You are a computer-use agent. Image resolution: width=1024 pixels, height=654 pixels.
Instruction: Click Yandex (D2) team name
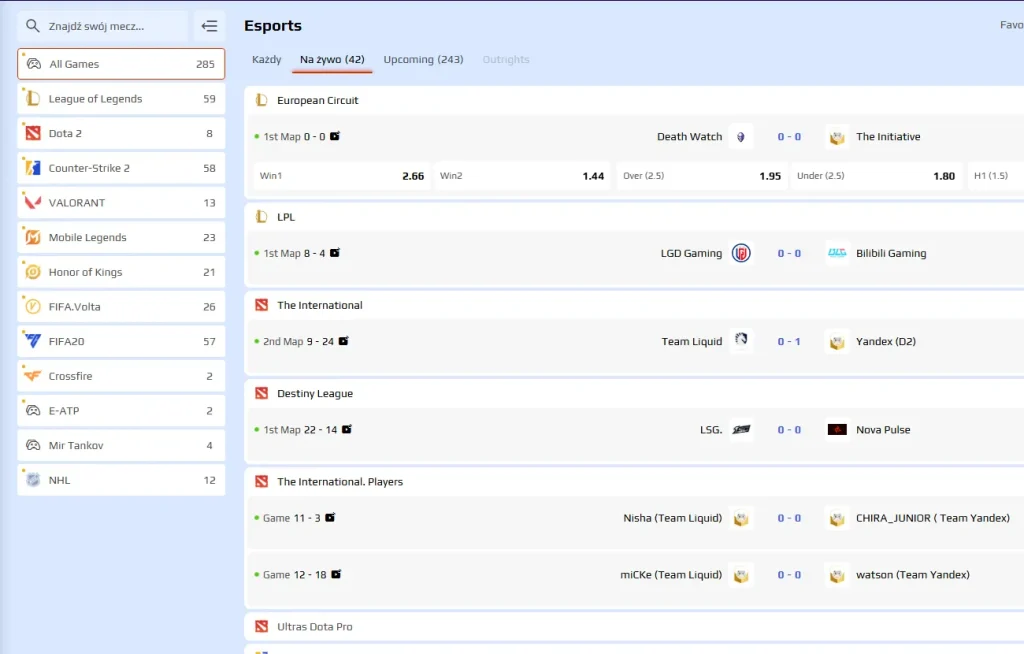coord(886,341)
